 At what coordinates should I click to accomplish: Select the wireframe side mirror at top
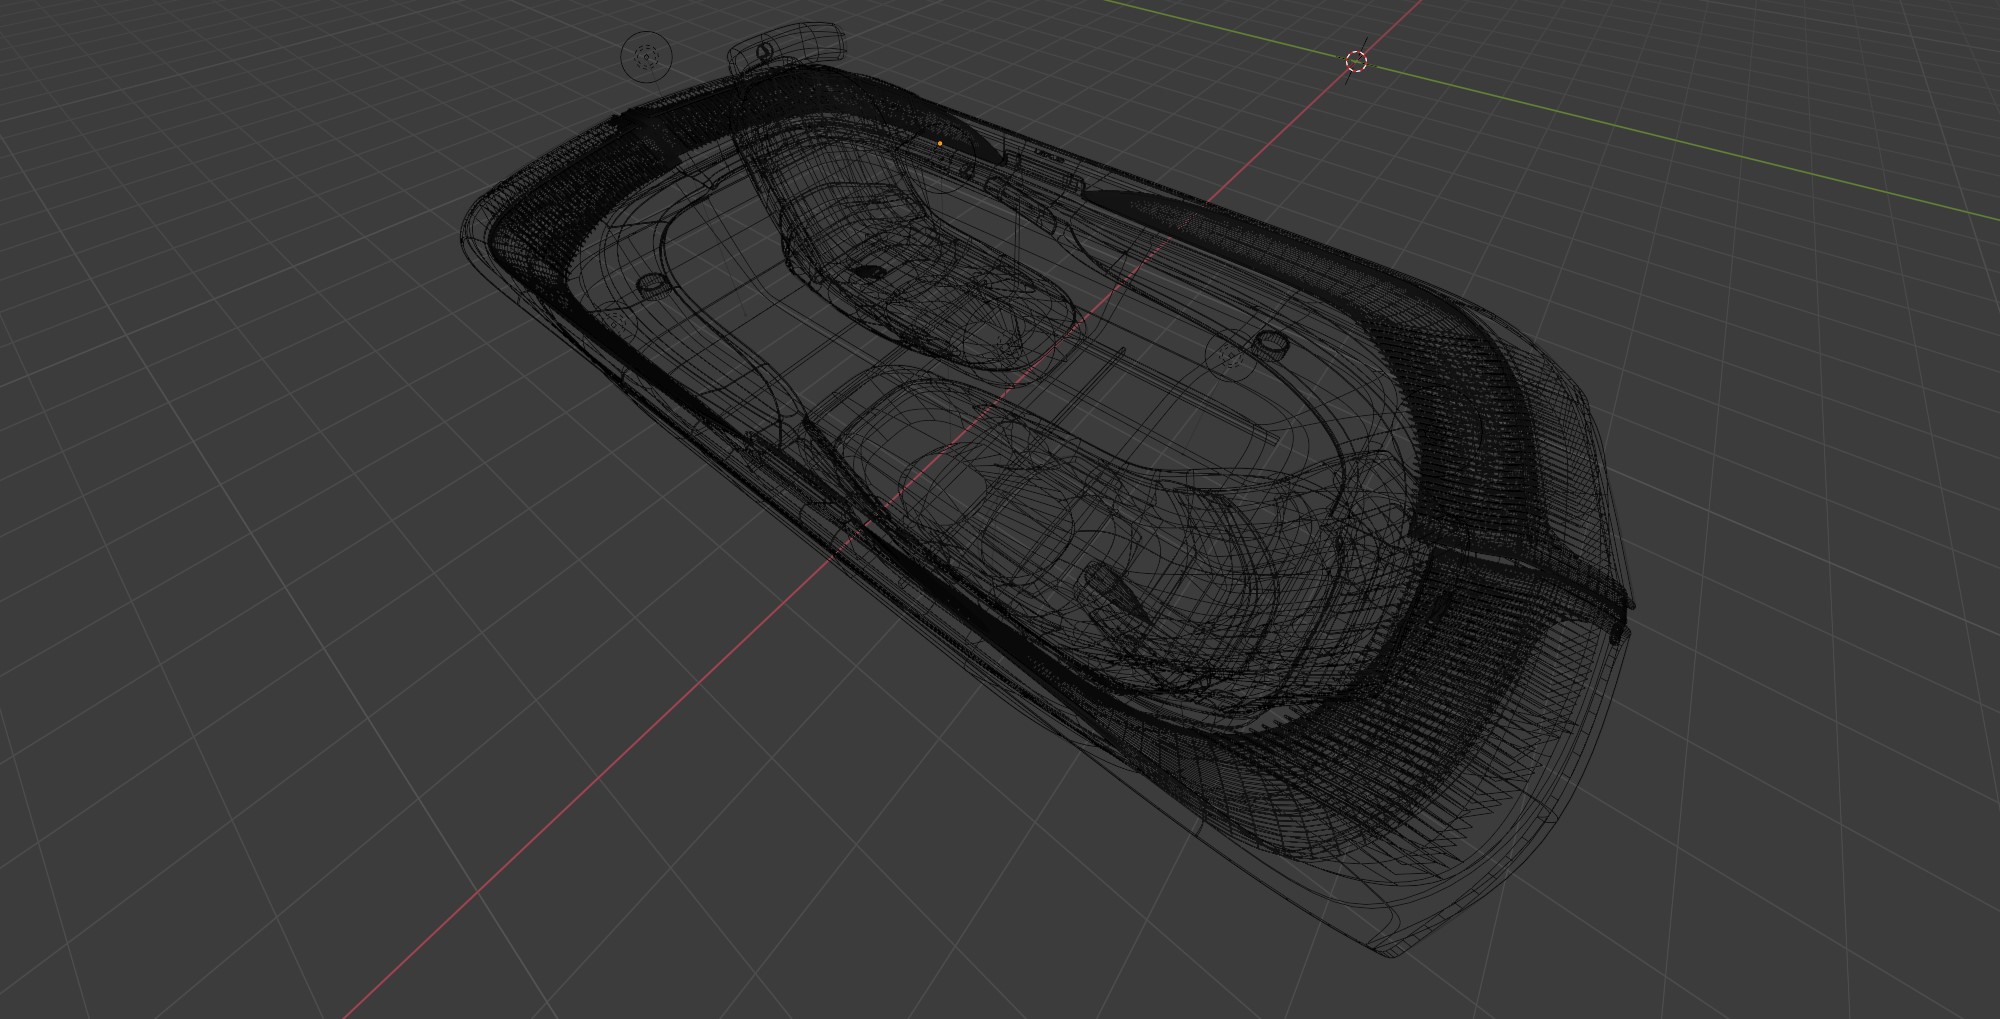(x=790, y=46)
